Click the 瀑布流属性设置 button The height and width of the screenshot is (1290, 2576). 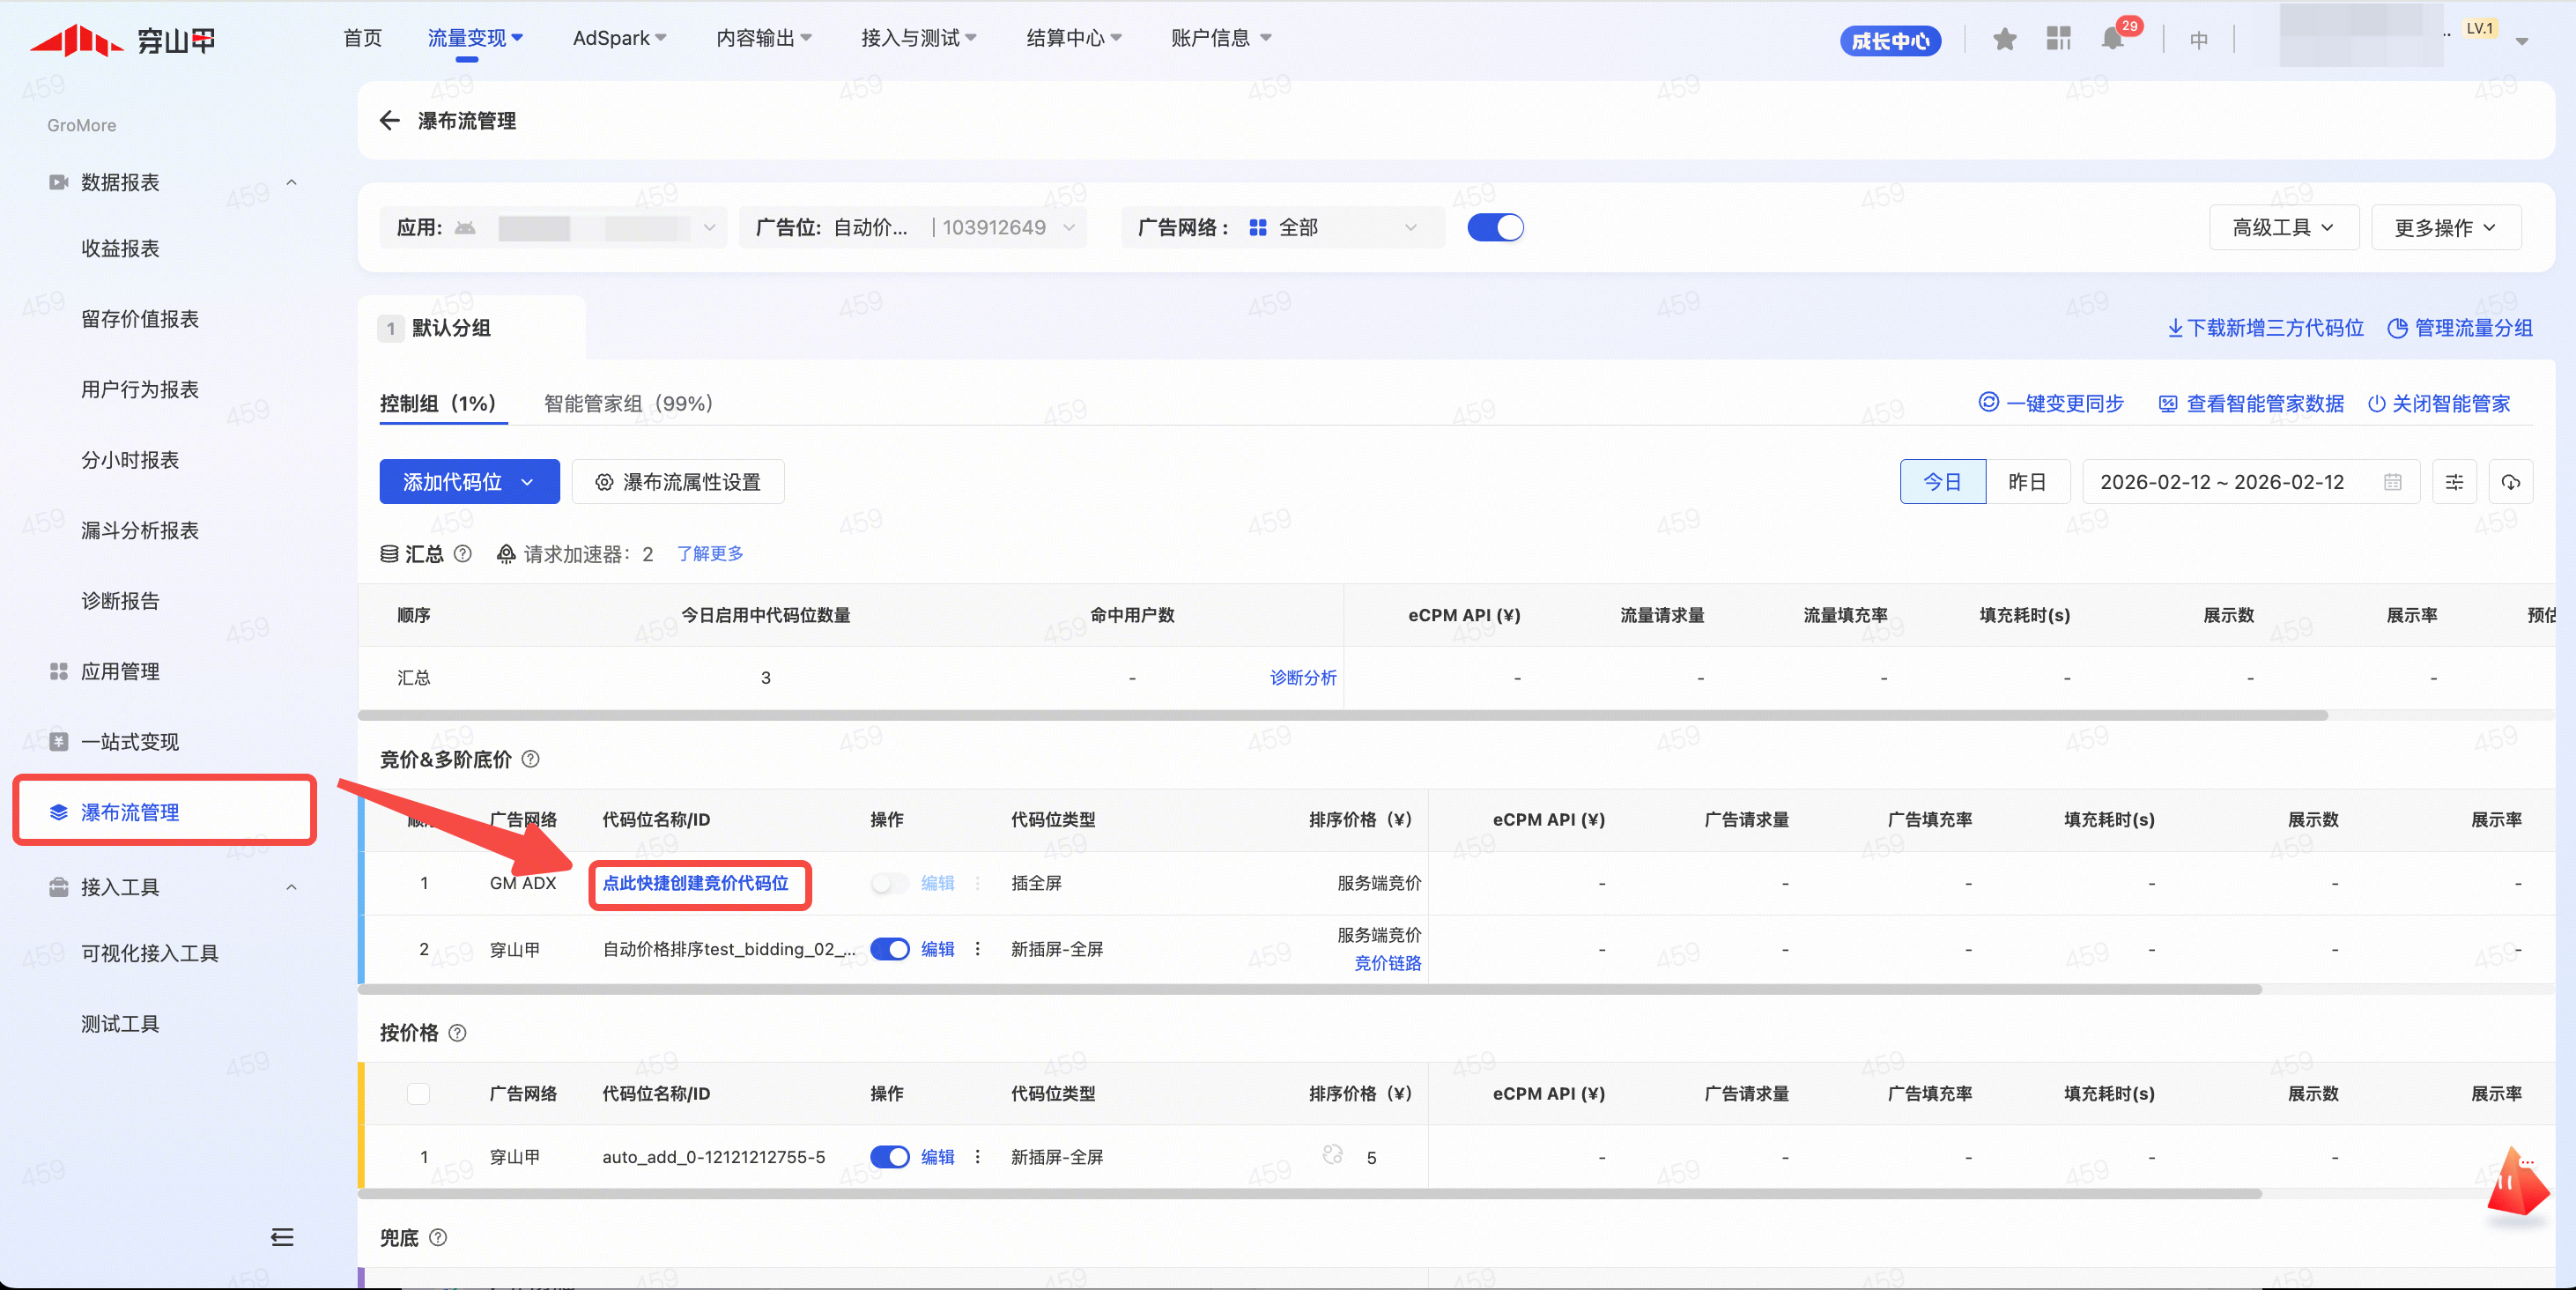click(x=678, y=482)
